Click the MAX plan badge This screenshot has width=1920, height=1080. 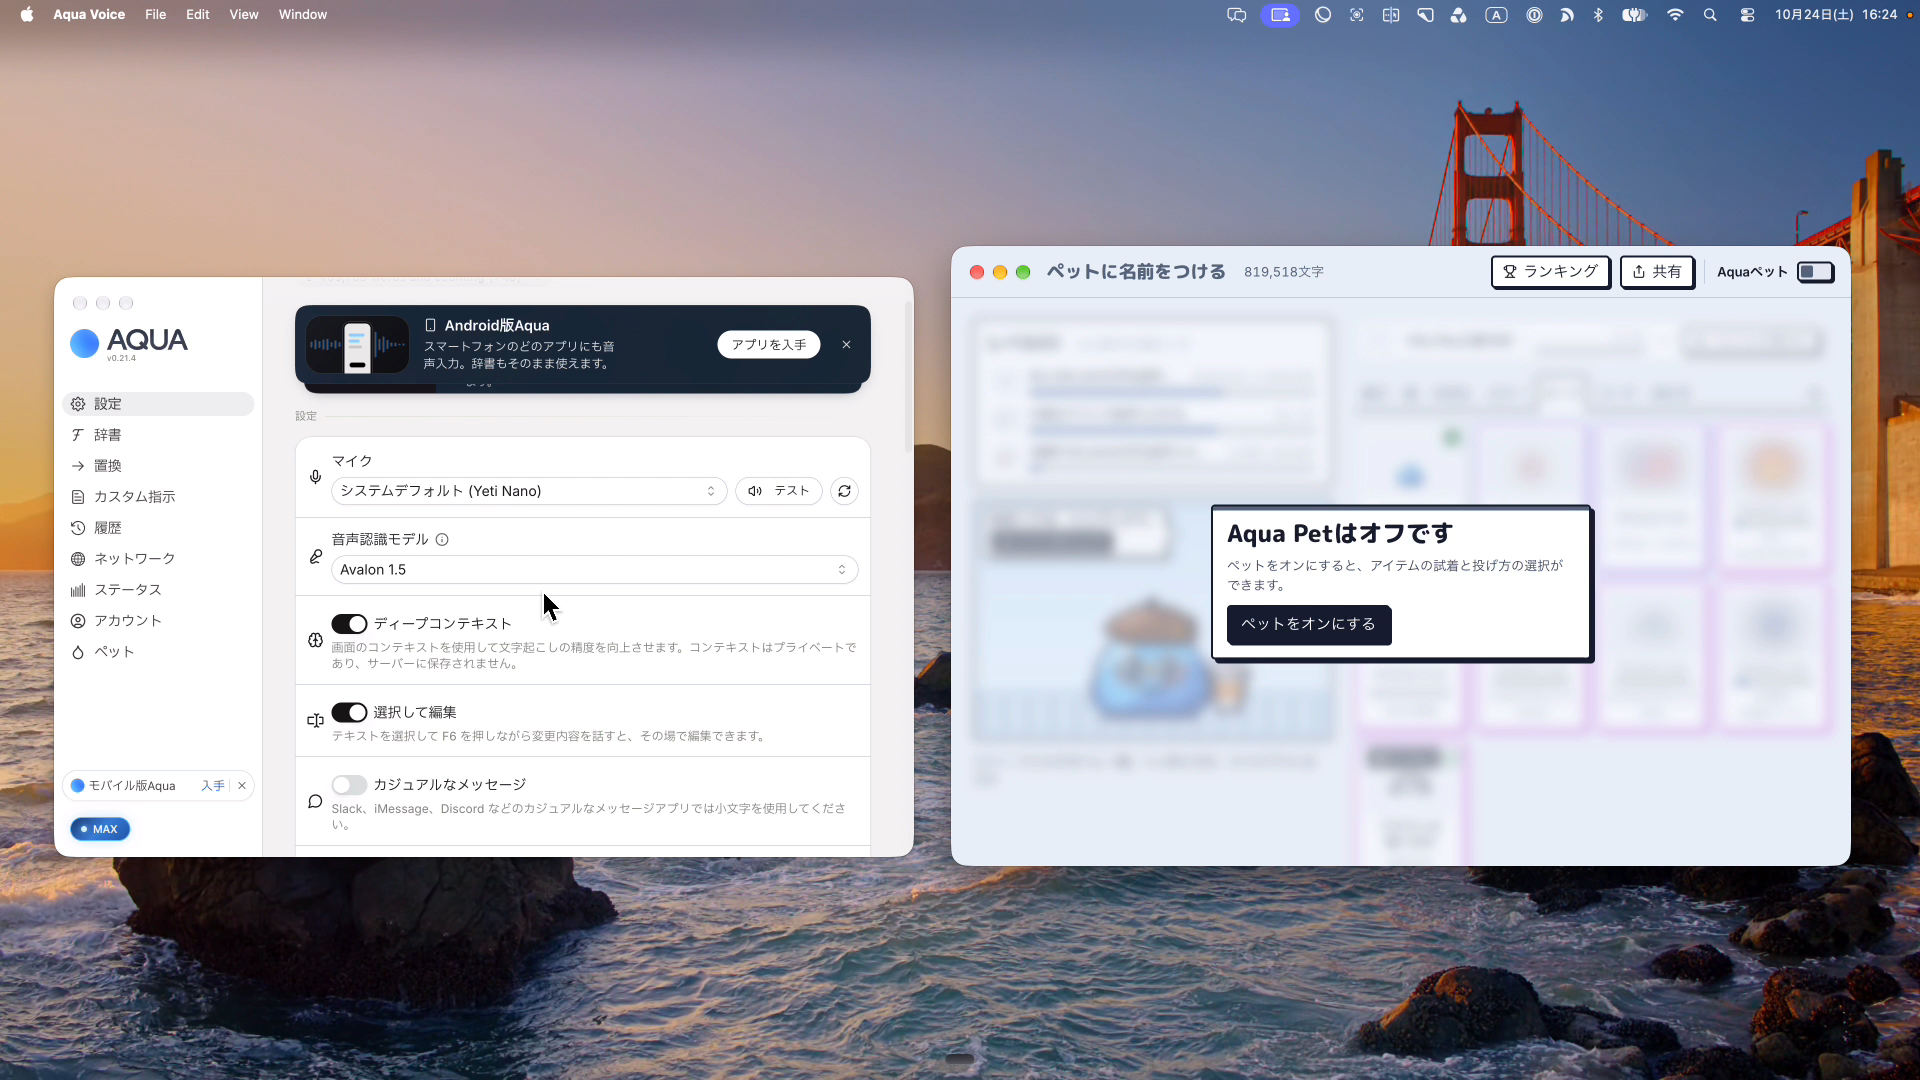tap(100, 829)
